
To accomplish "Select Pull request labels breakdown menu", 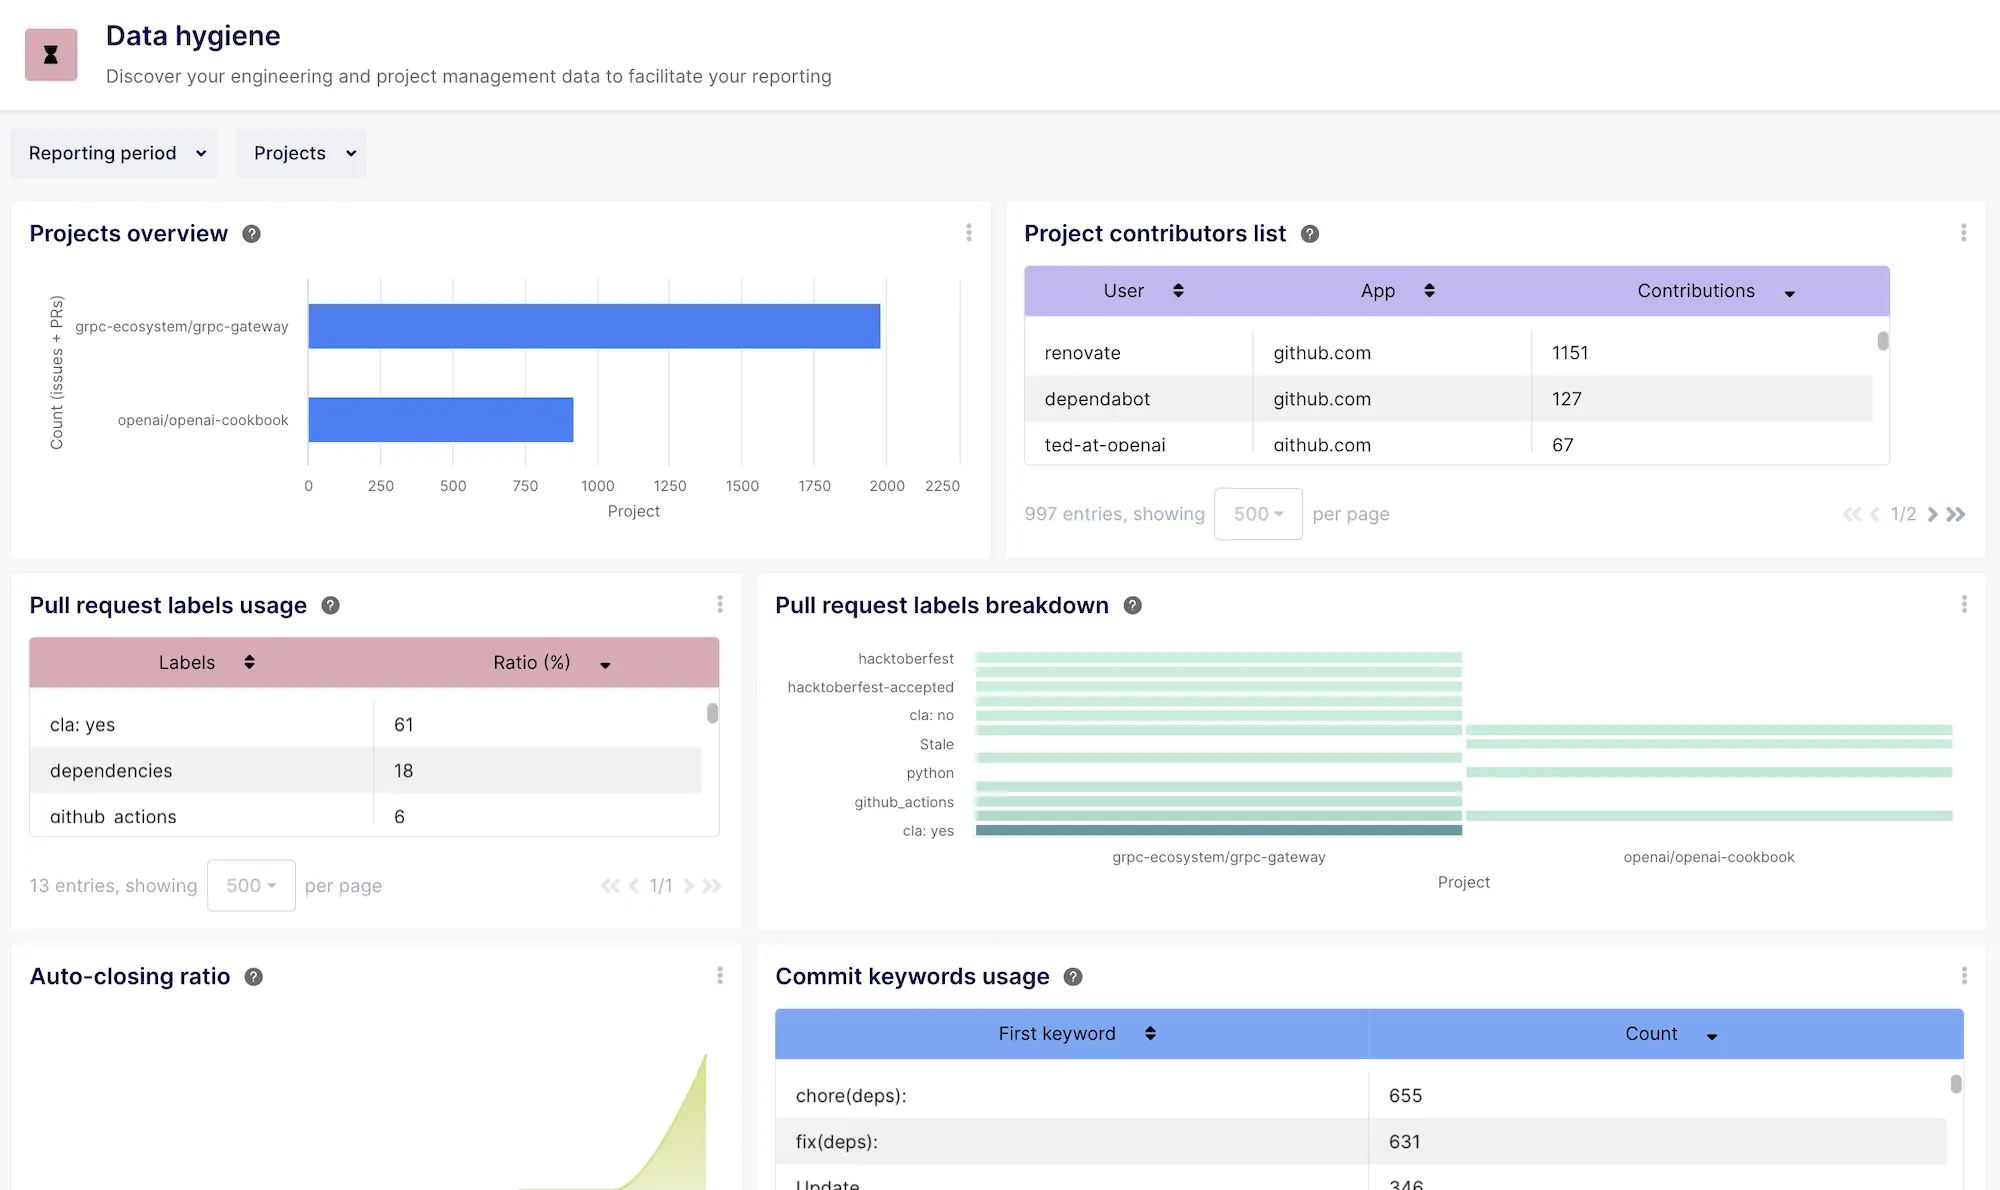I will [1965, 605].
